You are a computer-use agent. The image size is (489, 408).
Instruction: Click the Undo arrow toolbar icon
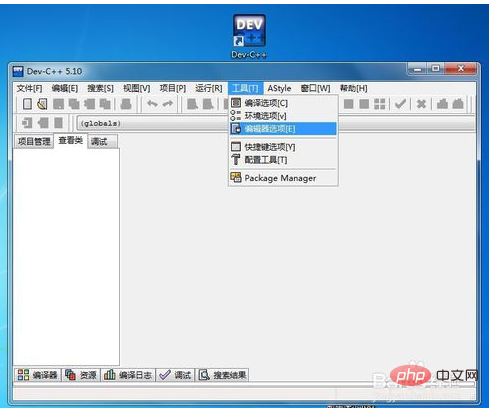point(152,104)
